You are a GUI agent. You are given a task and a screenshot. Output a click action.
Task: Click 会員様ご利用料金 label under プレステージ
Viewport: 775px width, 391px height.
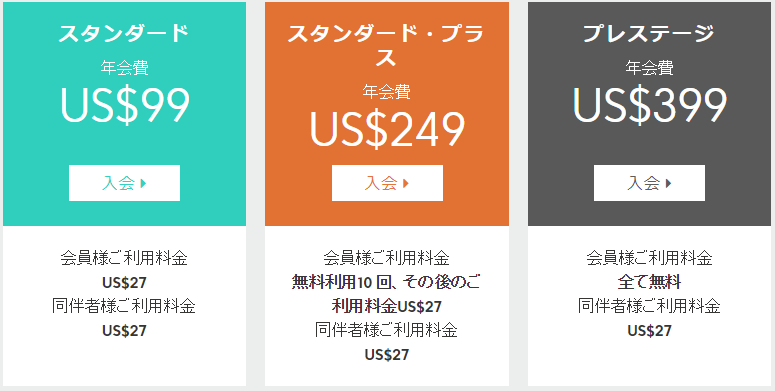pyautogui.click(x=649, y=258)
